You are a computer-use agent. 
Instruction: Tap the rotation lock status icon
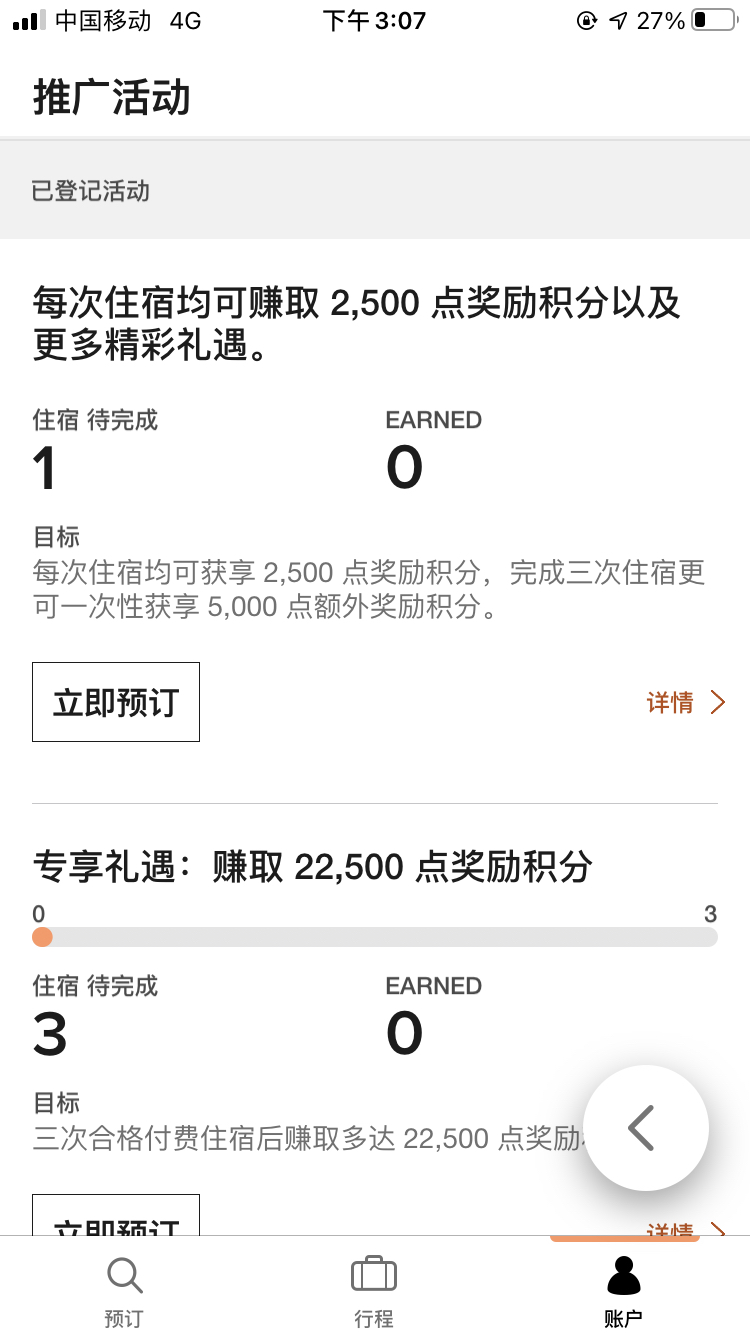(x=587, y=20)
